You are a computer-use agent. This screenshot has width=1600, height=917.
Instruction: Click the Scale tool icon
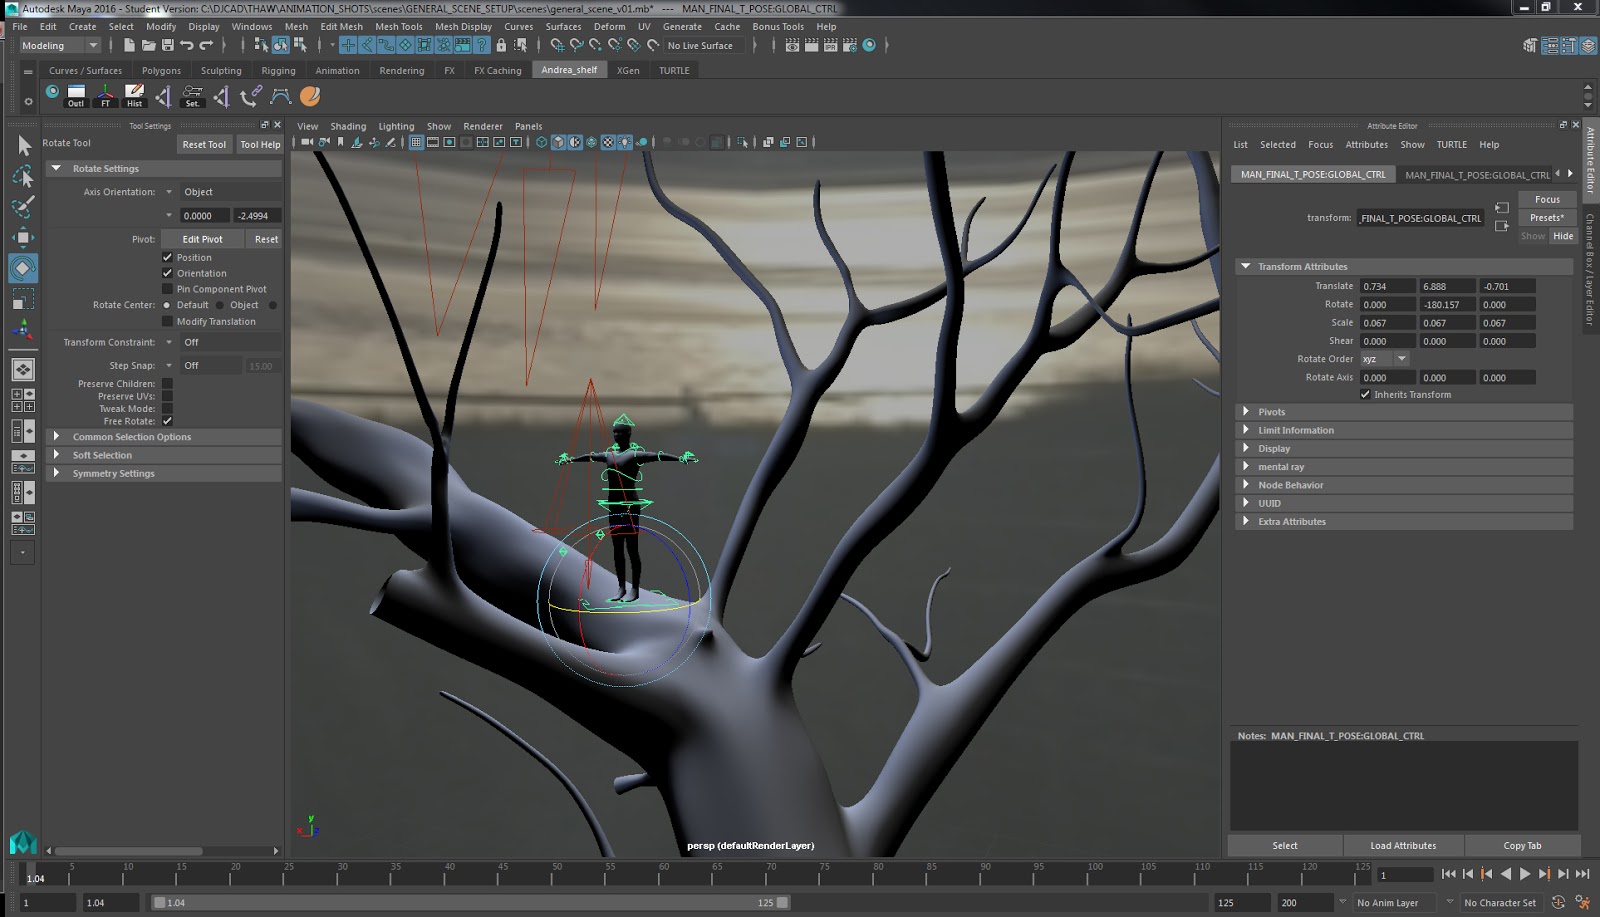tap(23, 299)
